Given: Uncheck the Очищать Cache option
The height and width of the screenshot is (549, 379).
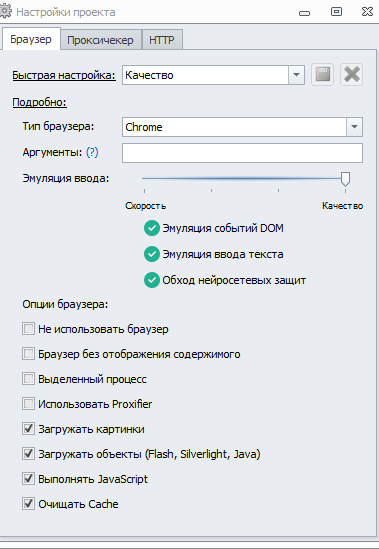Looking at the screenshot, I should 28,504.
